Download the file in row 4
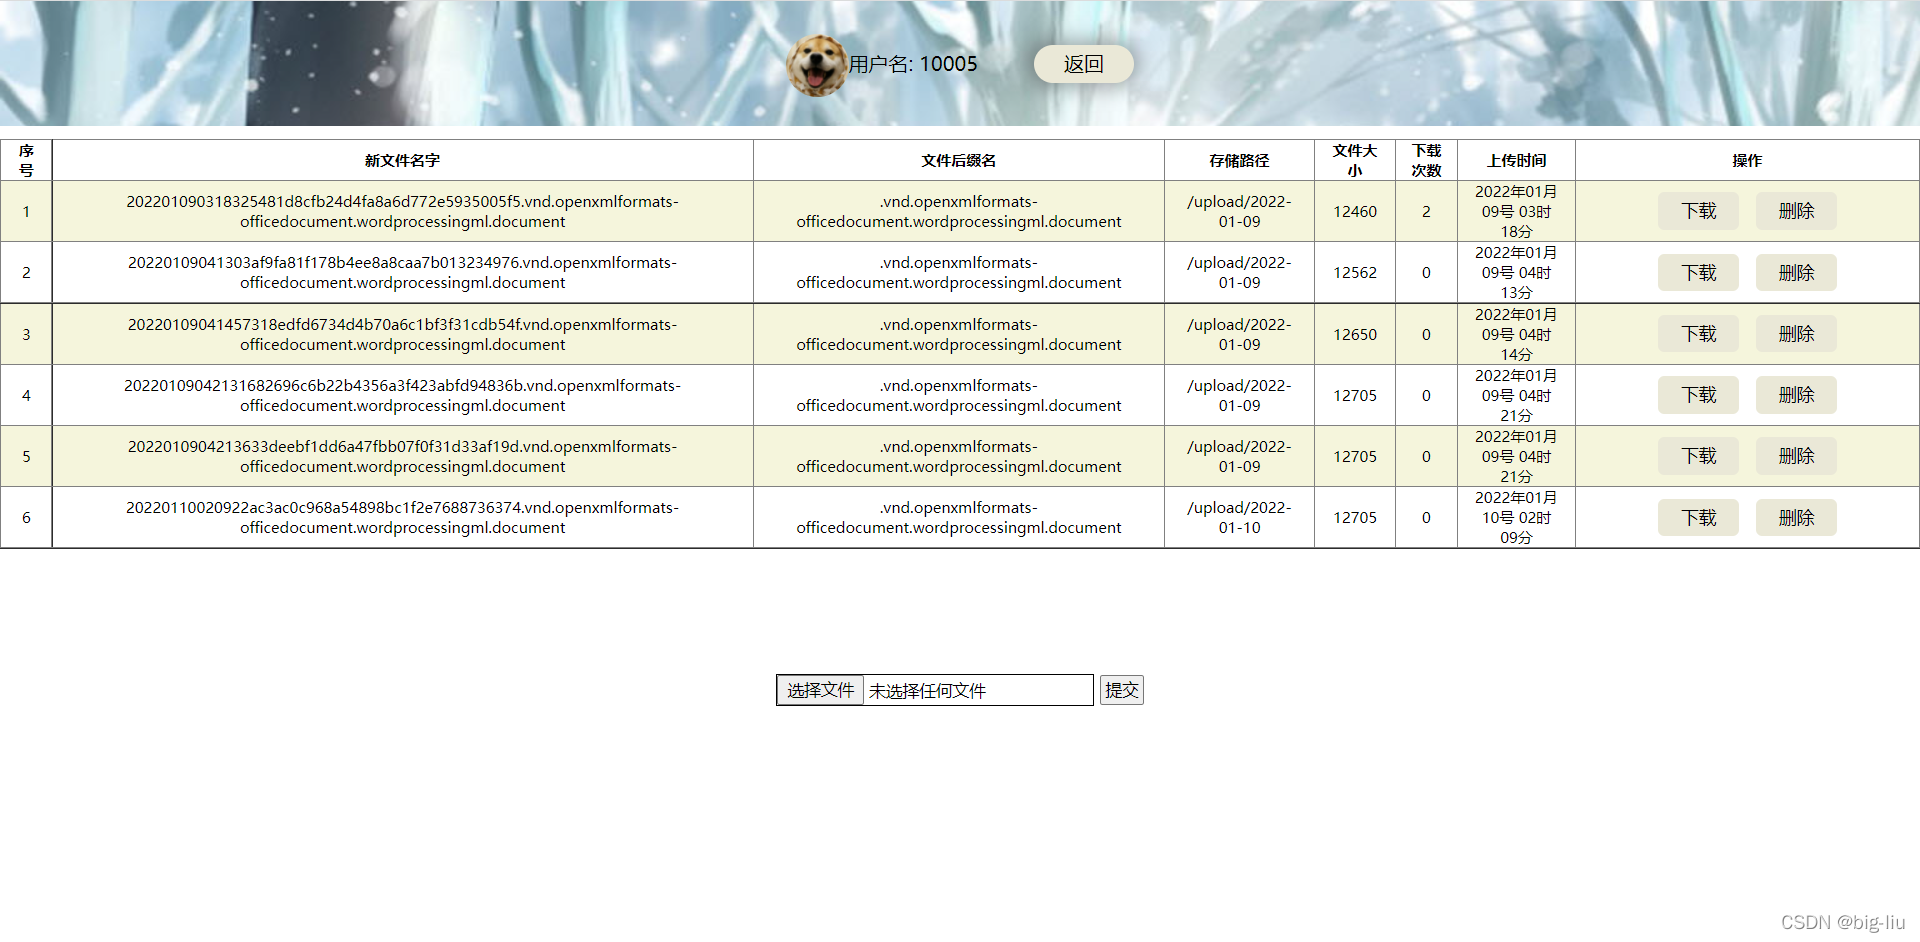The image size is (1920, 942). [1698, 395]
